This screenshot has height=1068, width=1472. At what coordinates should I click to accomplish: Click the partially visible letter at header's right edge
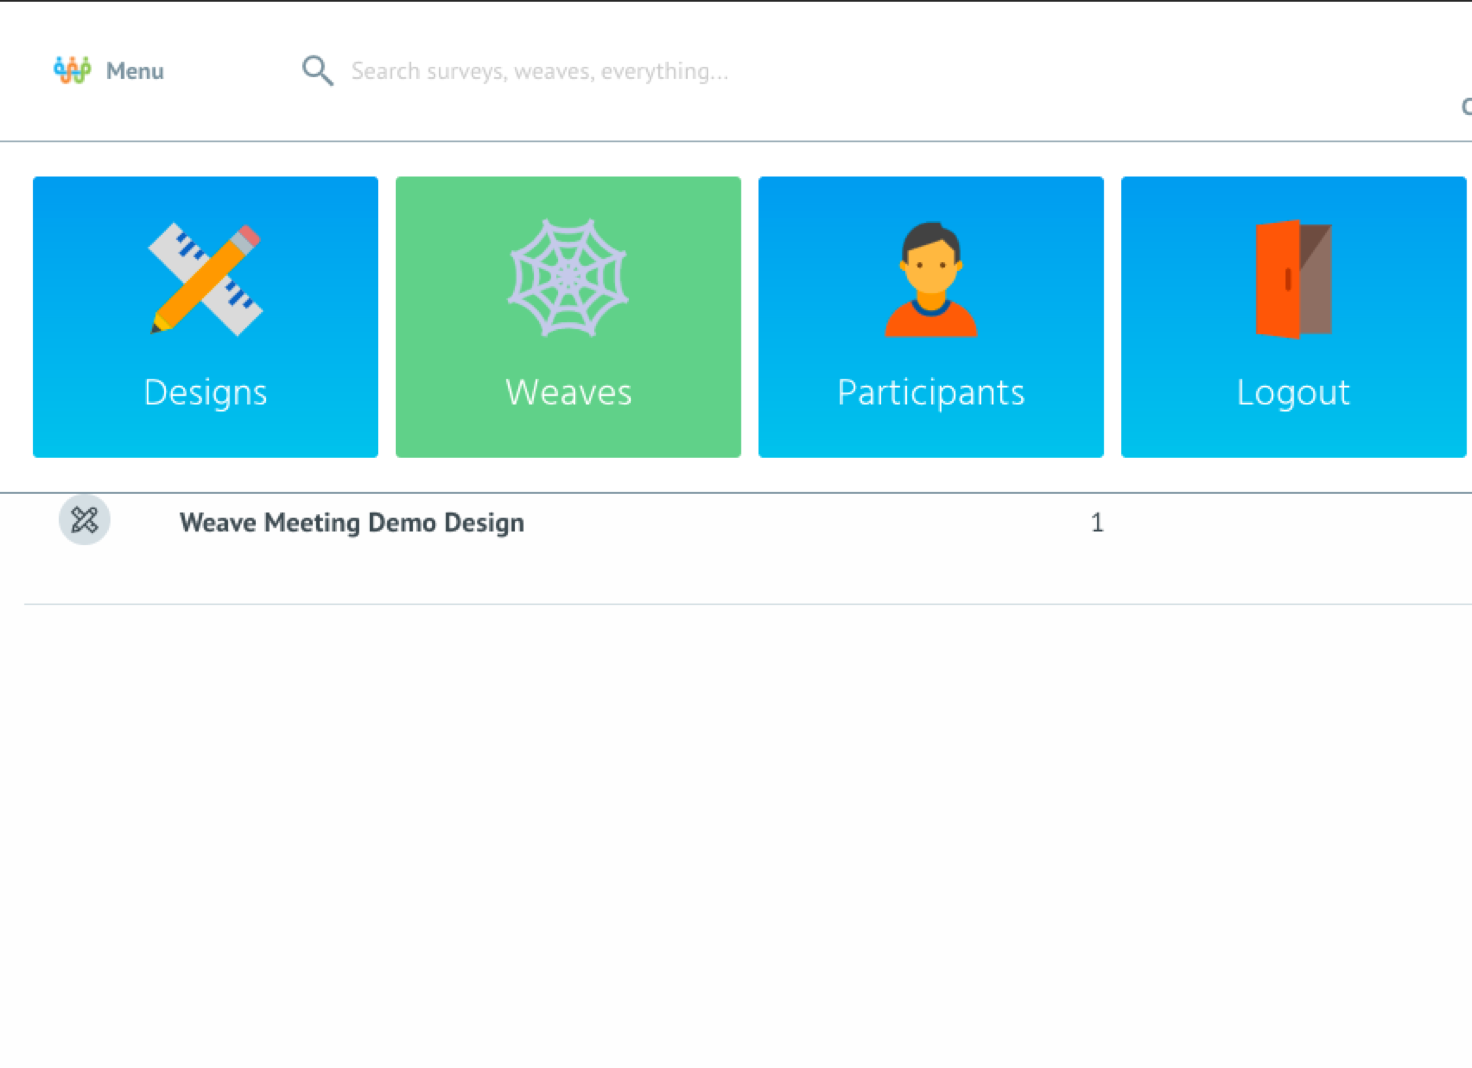(x=1466, y=106)
